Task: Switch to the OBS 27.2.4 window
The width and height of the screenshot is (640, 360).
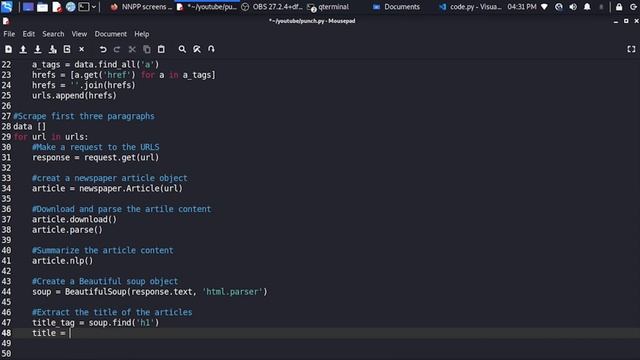Action: [272, 7]
